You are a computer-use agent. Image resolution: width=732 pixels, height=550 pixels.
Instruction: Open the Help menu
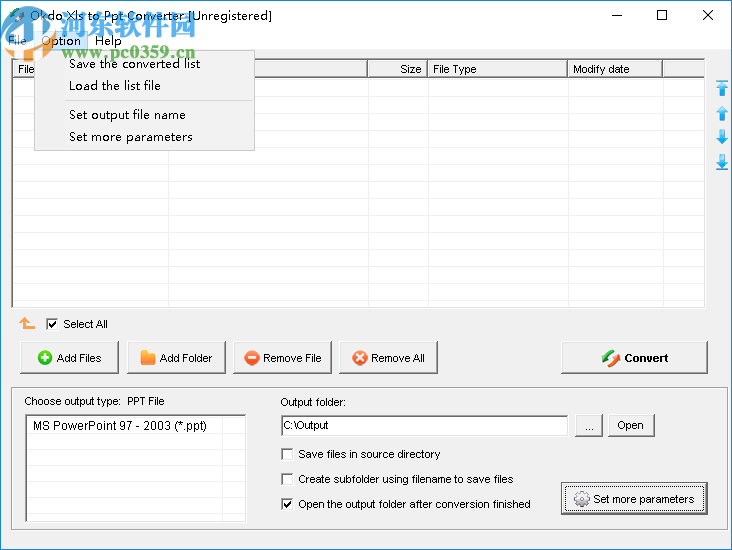108,41
